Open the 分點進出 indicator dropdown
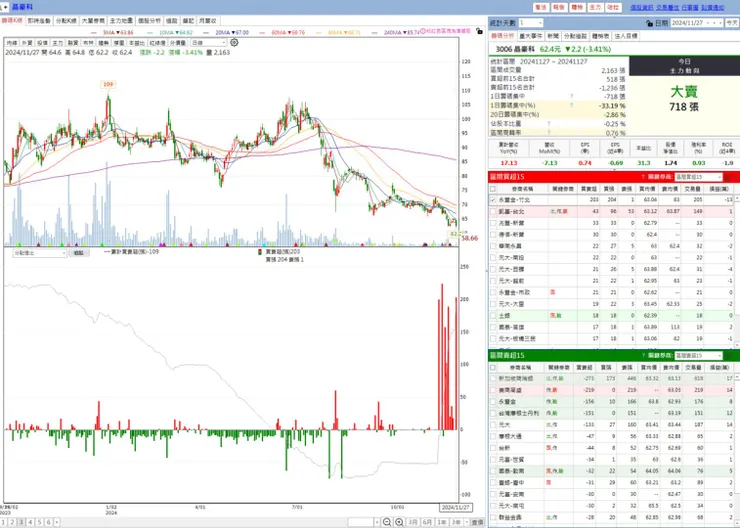740x528 pixels. [x=40, y=253]
